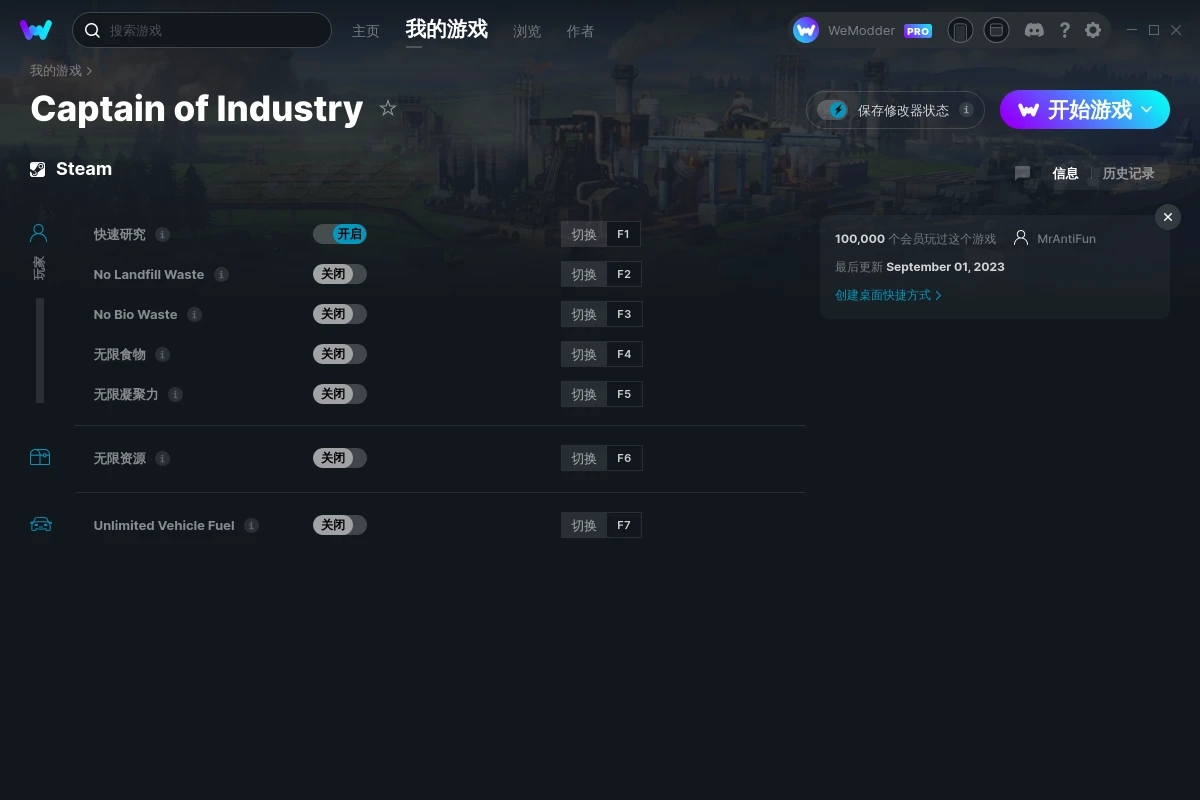Enable No Landfill Waste toggle

[x=340, y=274]
